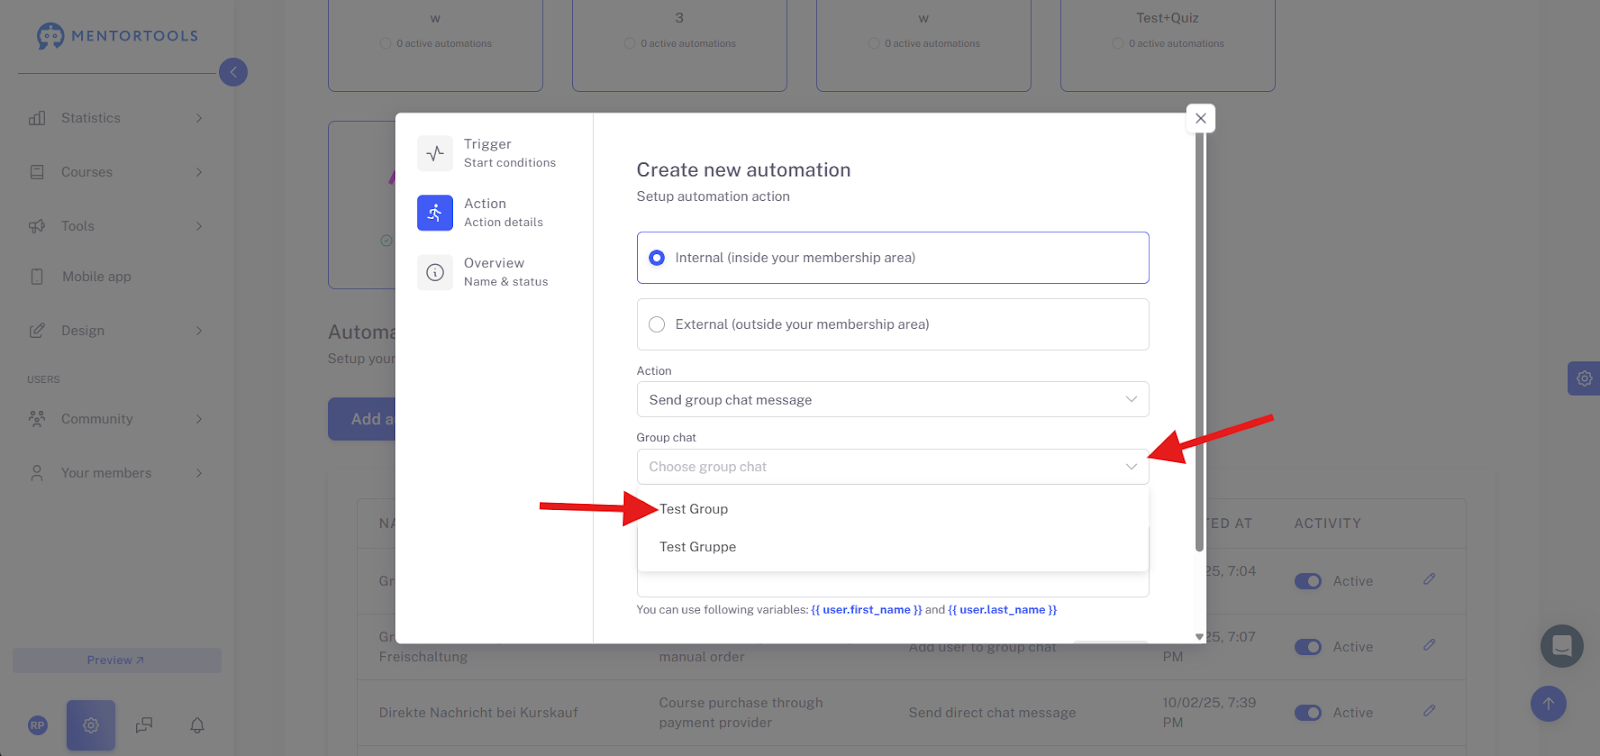Click the Direkte Nachricht bei Kurskauf name
This screenshot has height=756, width=1600.
(478, 713)
